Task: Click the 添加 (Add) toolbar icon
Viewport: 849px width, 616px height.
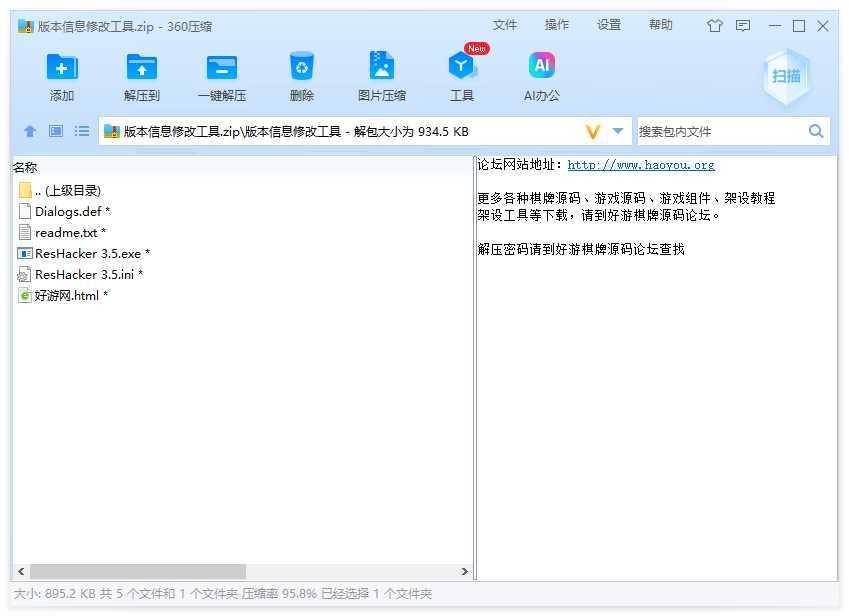Action: pos(62,68)
